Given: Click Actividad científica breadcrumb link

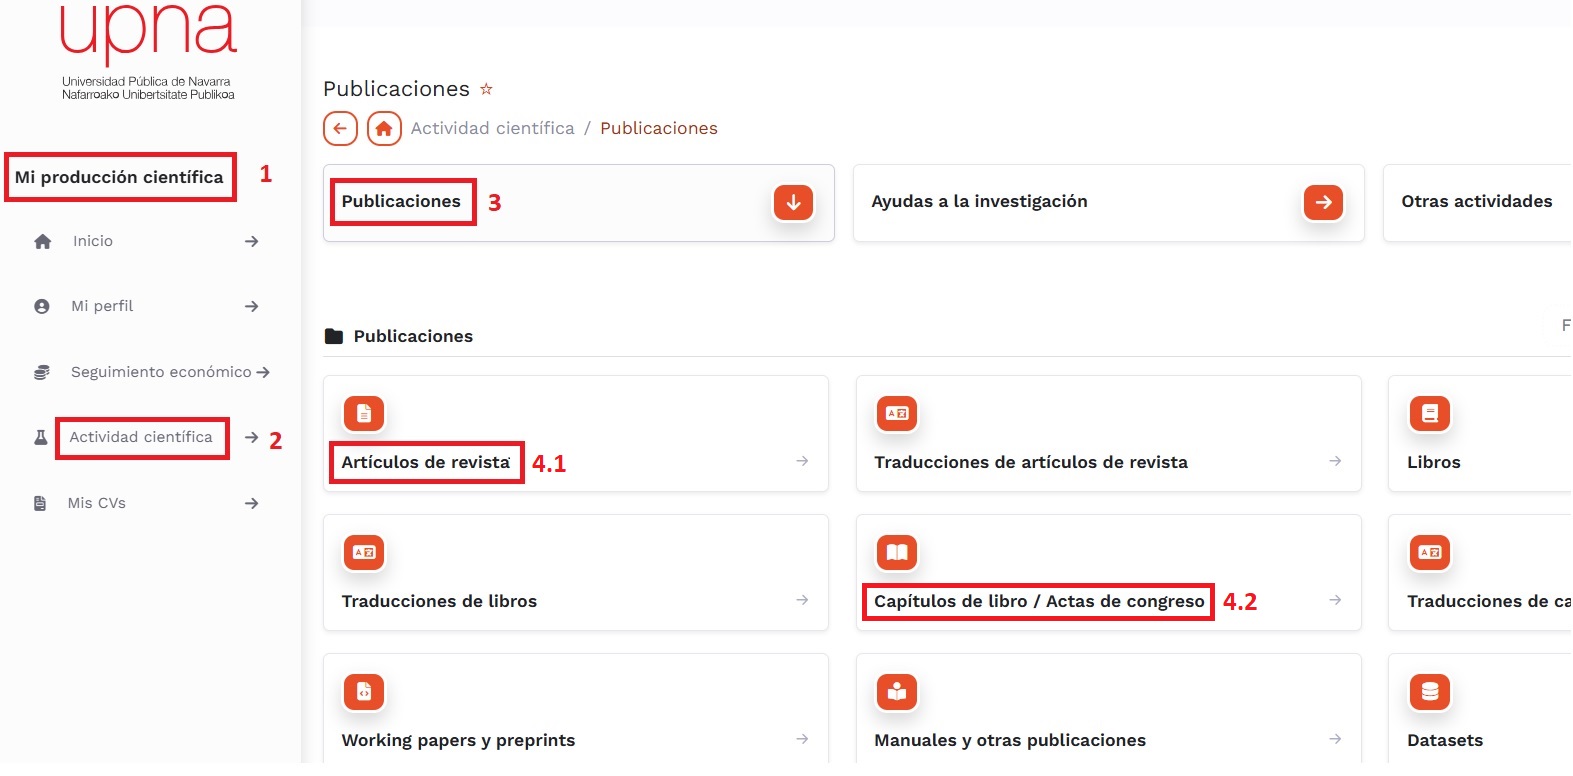Looking at the screenshot, I should click(492, 129).
